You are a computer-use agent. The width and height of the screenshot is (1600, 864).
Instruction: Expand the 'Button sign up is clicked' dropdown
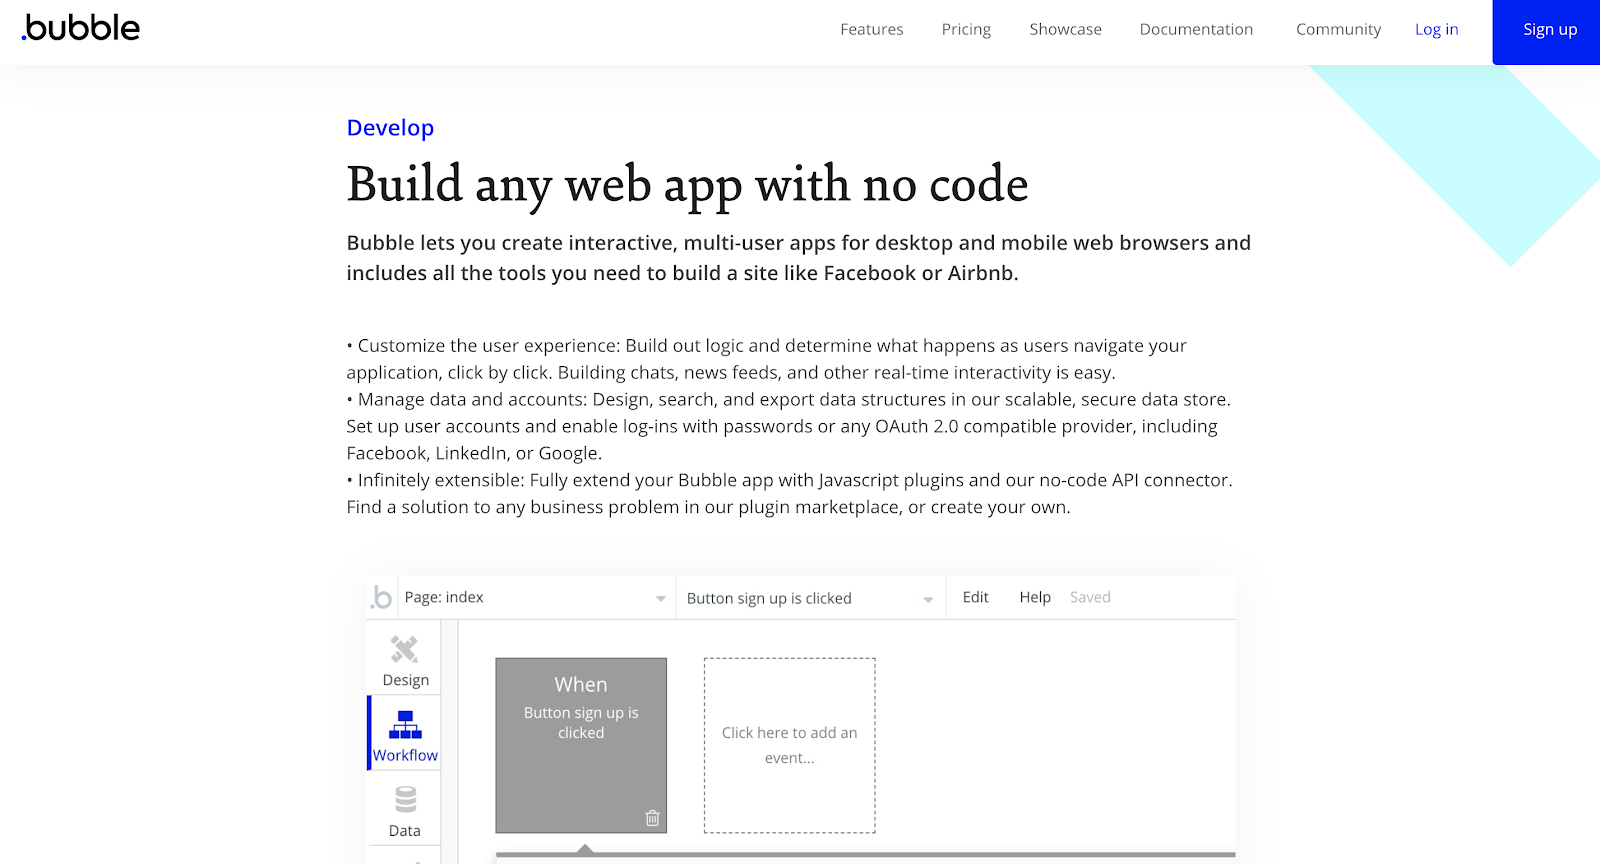pyautogui.click(x=810, y=598)
